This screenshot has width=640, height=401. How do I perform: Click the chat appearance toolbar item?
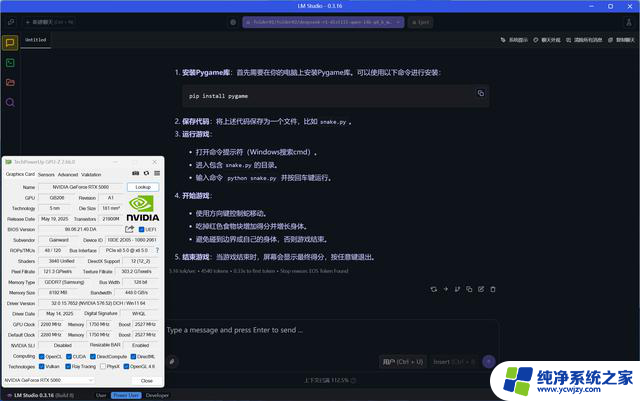(x=547, y=40)
